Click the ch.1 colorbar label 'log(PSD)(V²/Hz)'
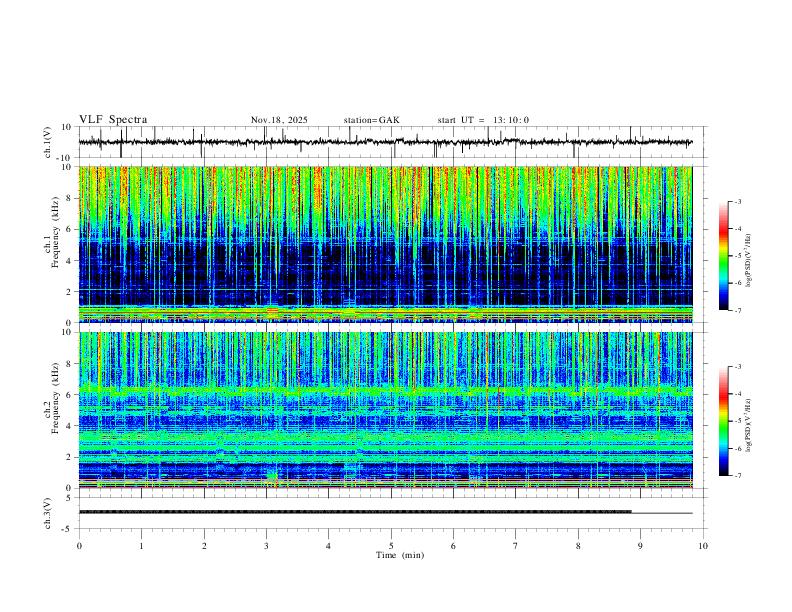 pos(748,261)
